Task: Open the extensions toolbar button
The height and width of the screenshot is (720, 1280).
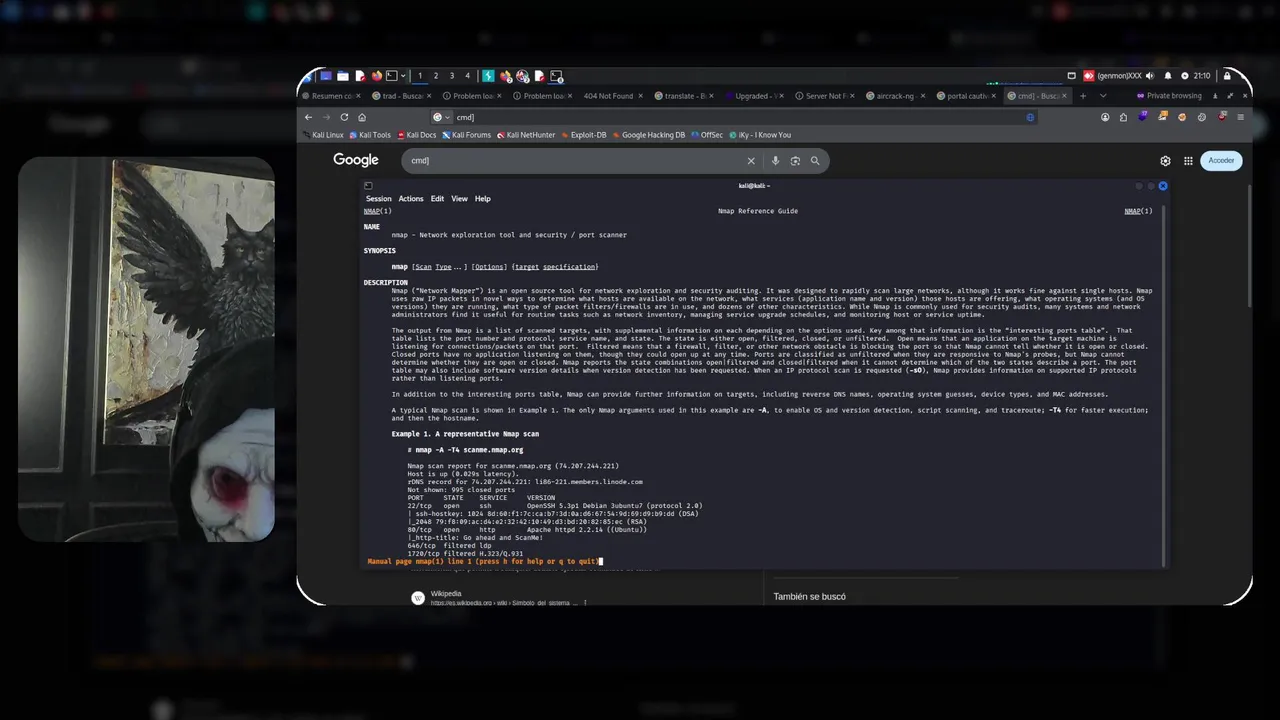Action: tap(1123, 117)
